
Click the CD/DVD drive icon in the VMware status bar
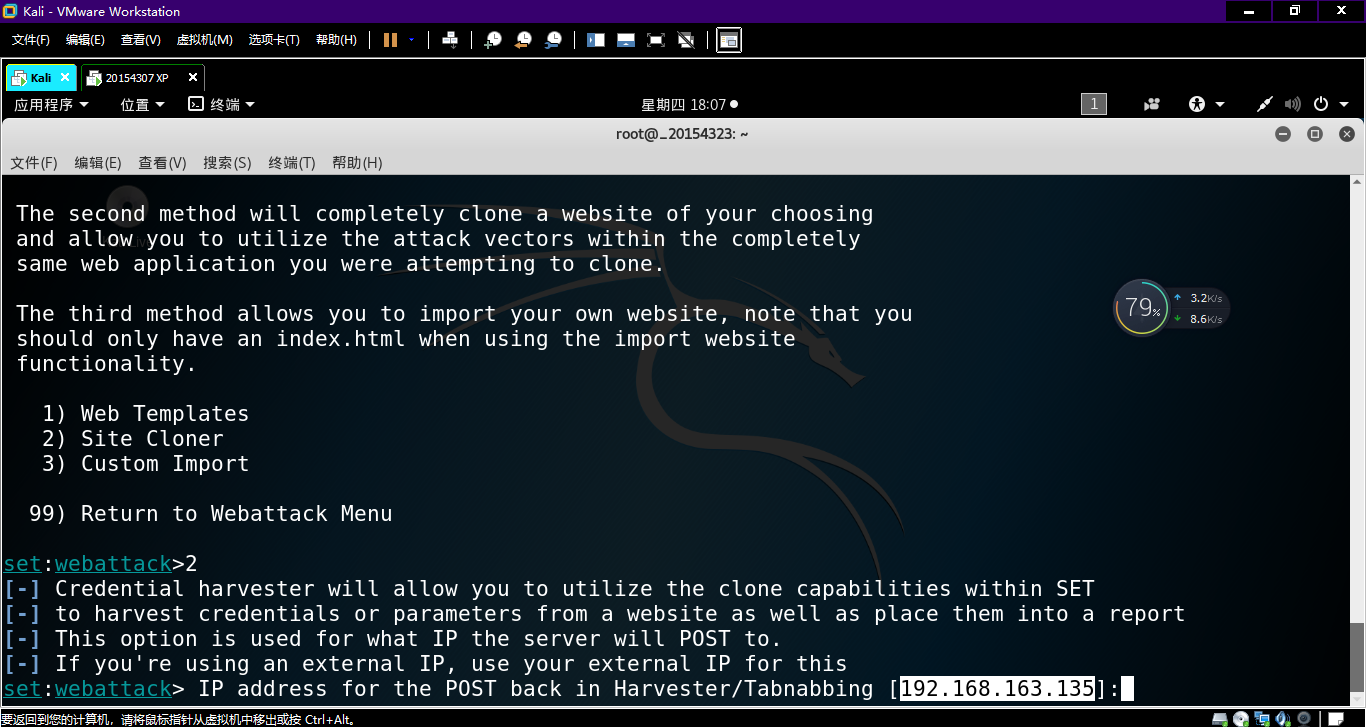pyautogui.click(x=1240, y=719)
